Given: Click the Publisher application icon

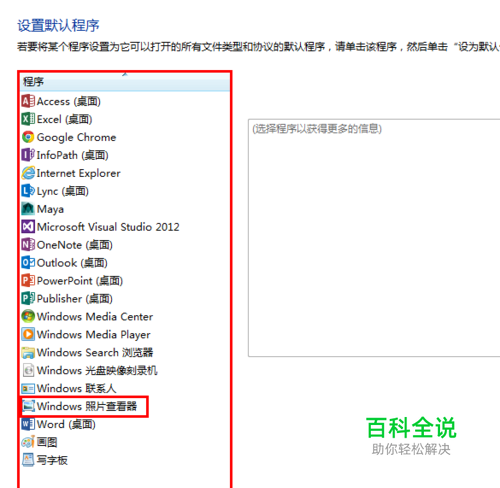Looking at the screenshot, I should pos(28,299).
